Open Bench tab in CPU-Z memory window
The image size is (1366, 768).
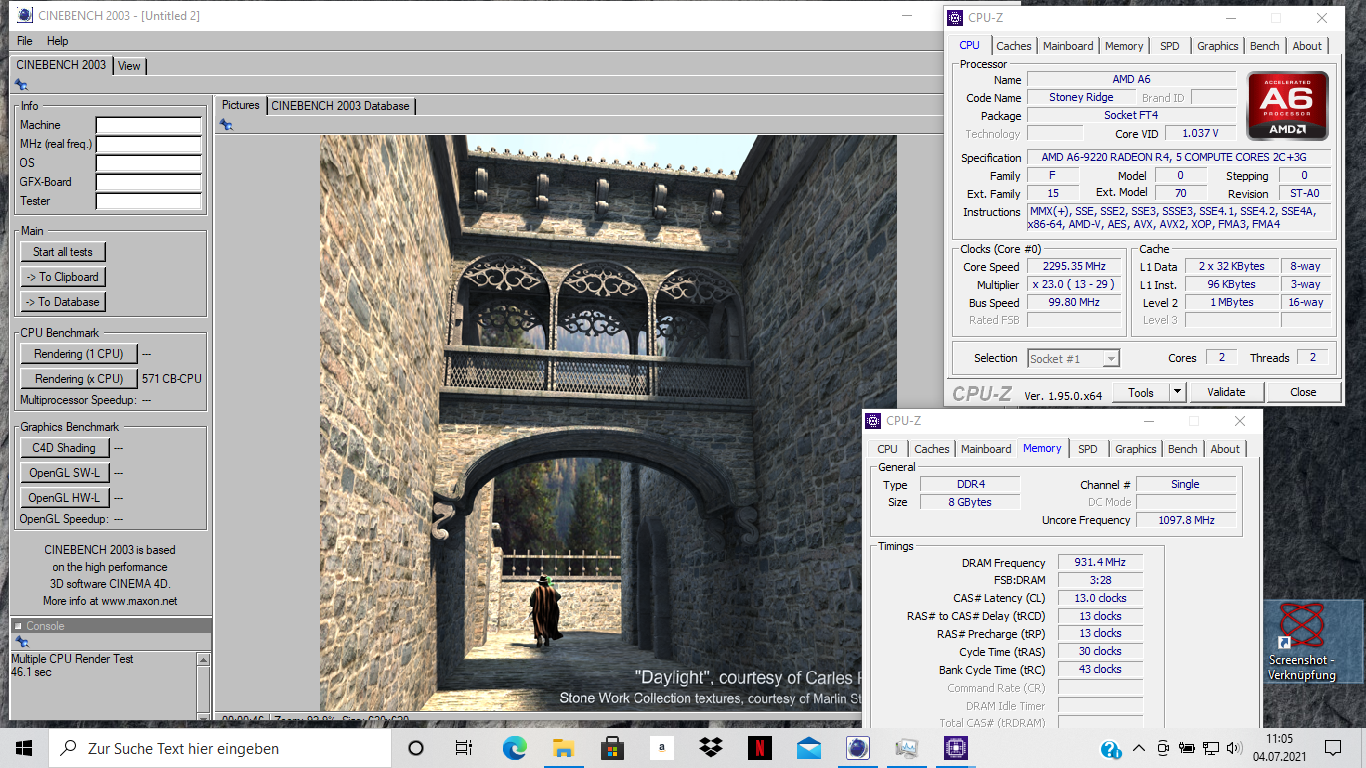pyautogui.click(x=1183, y=449)
